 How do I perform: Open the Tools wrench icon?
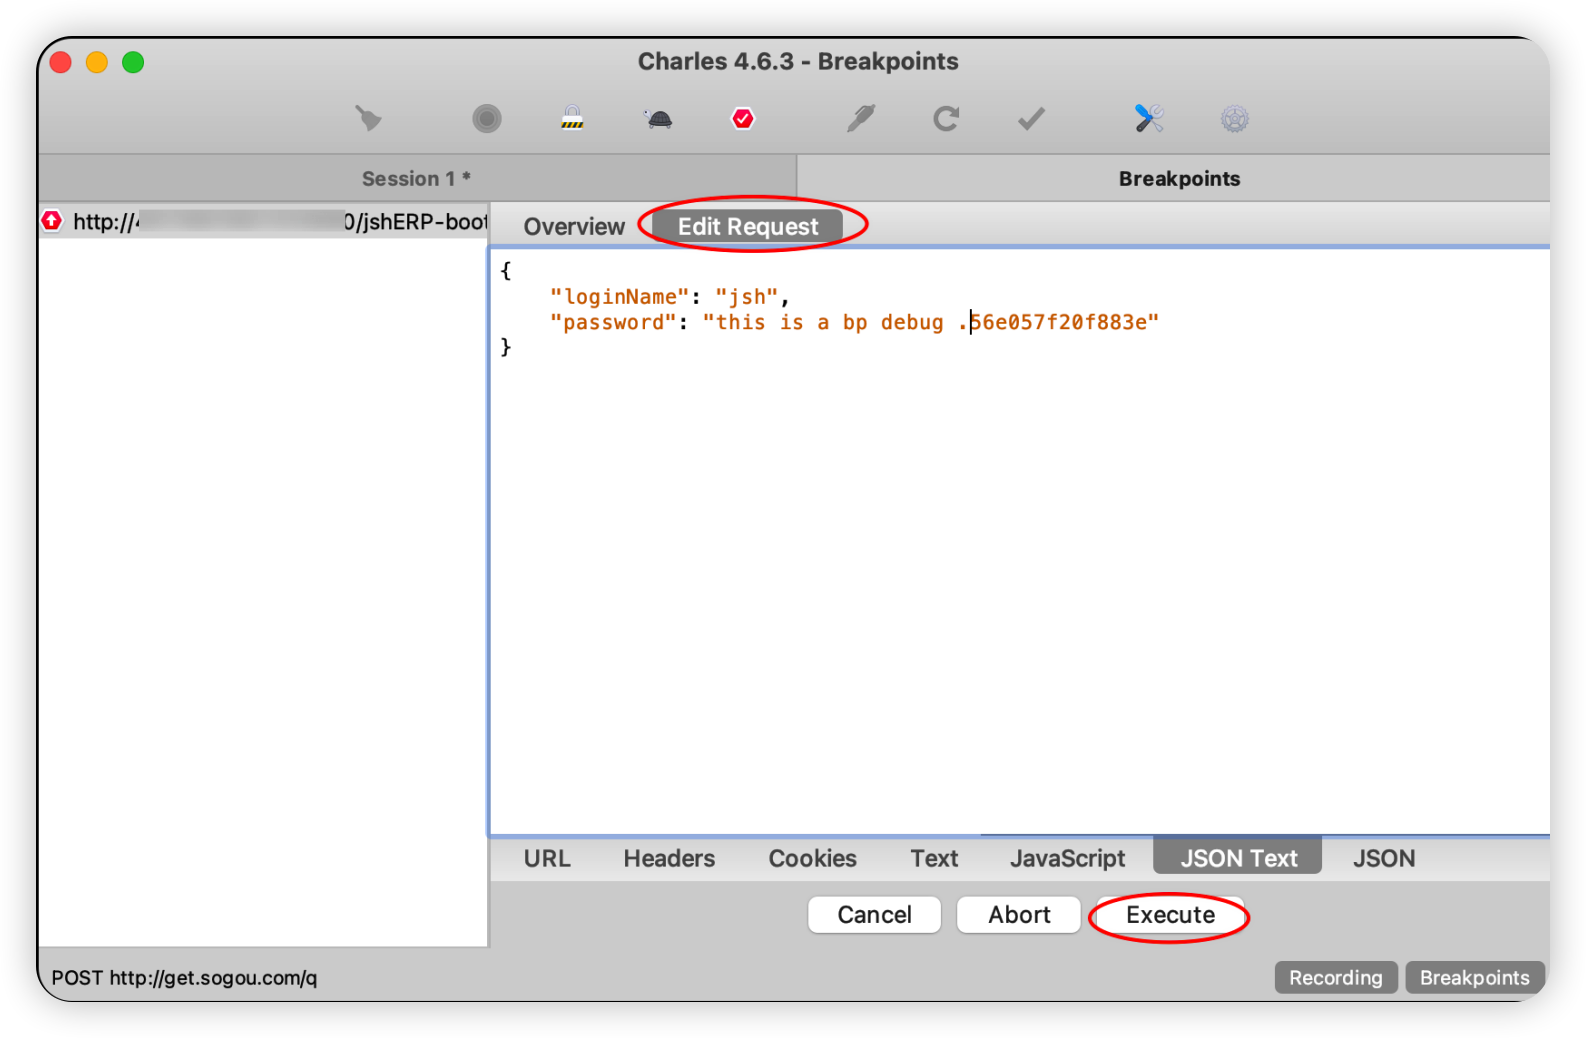1149,119
